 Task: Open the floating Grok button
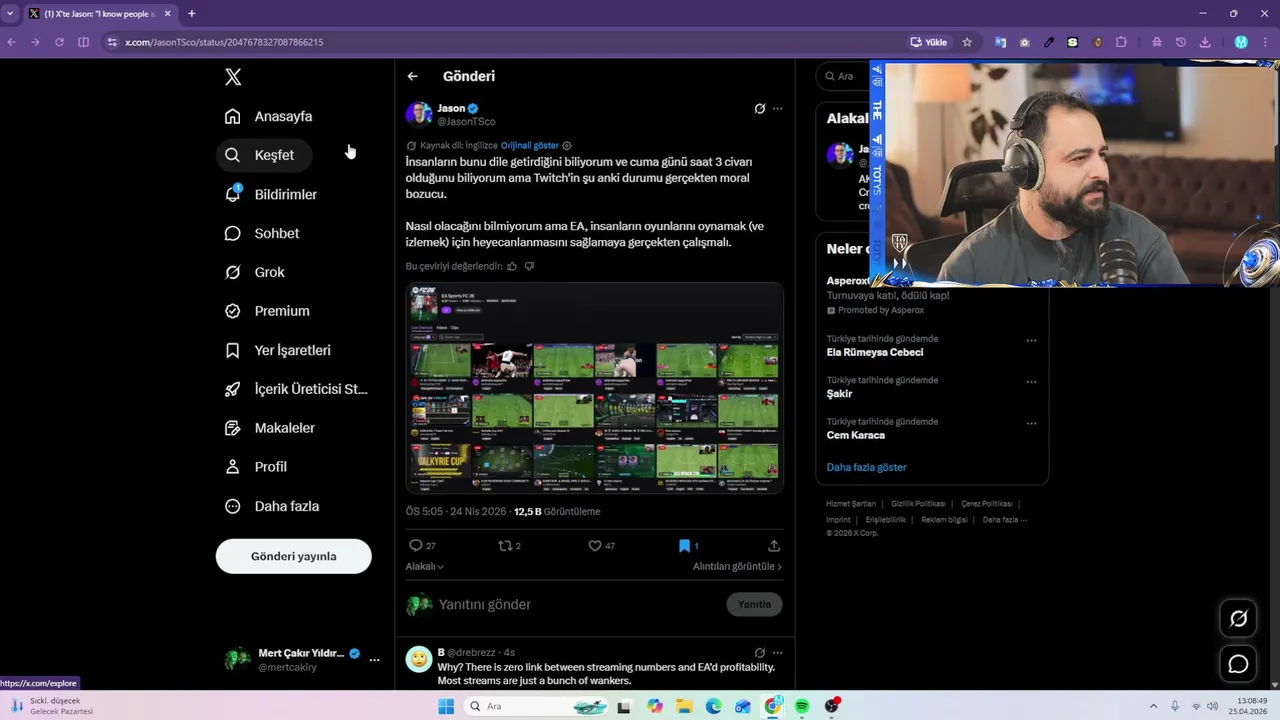1238,619
